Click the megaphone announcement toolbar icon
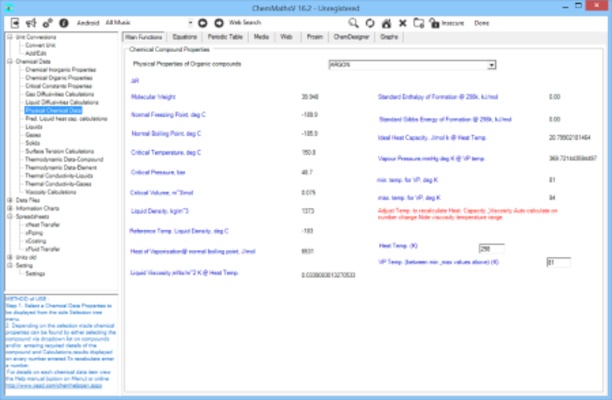The image size is (612, 400). tap(31, 23)
